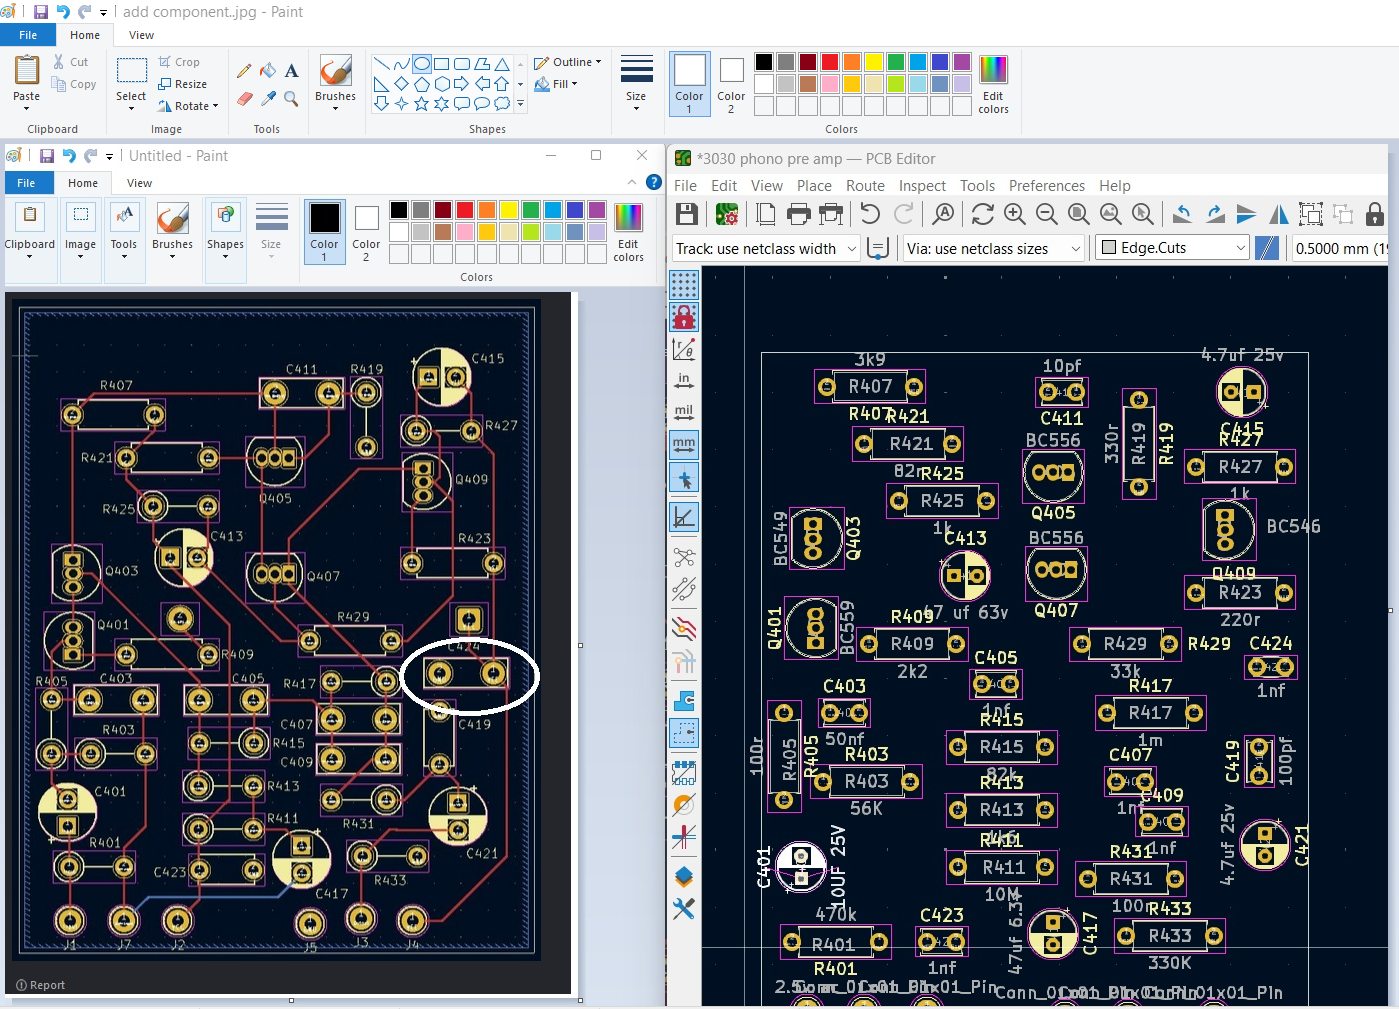Switch units to inches in PCB Editor
This screenshot has width=1399, height=1009.
tap(684, 381)
